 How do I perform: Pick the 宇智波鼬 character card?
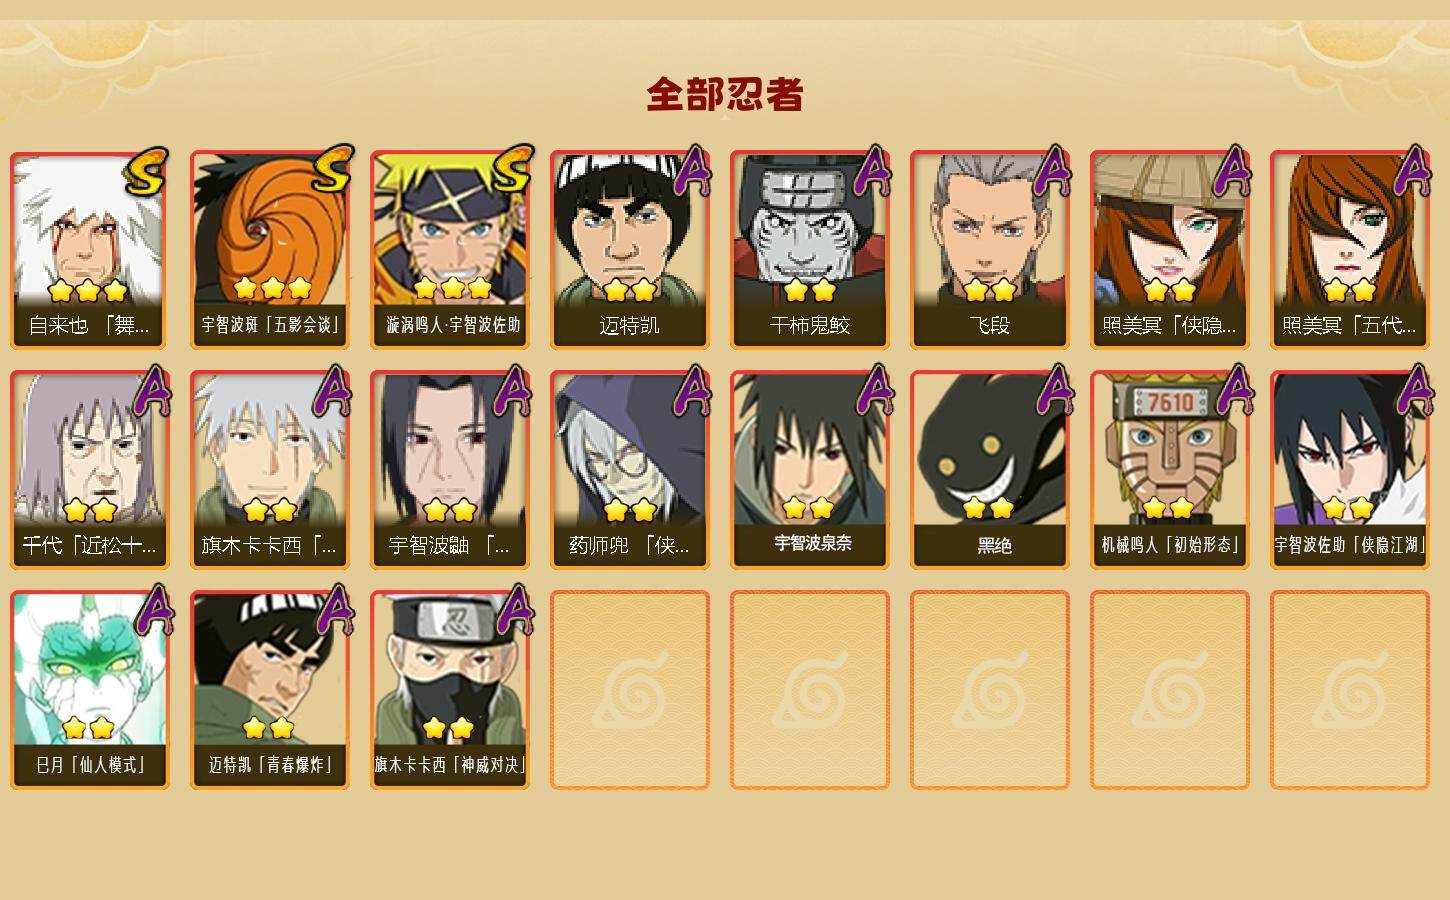pos(450,470)
